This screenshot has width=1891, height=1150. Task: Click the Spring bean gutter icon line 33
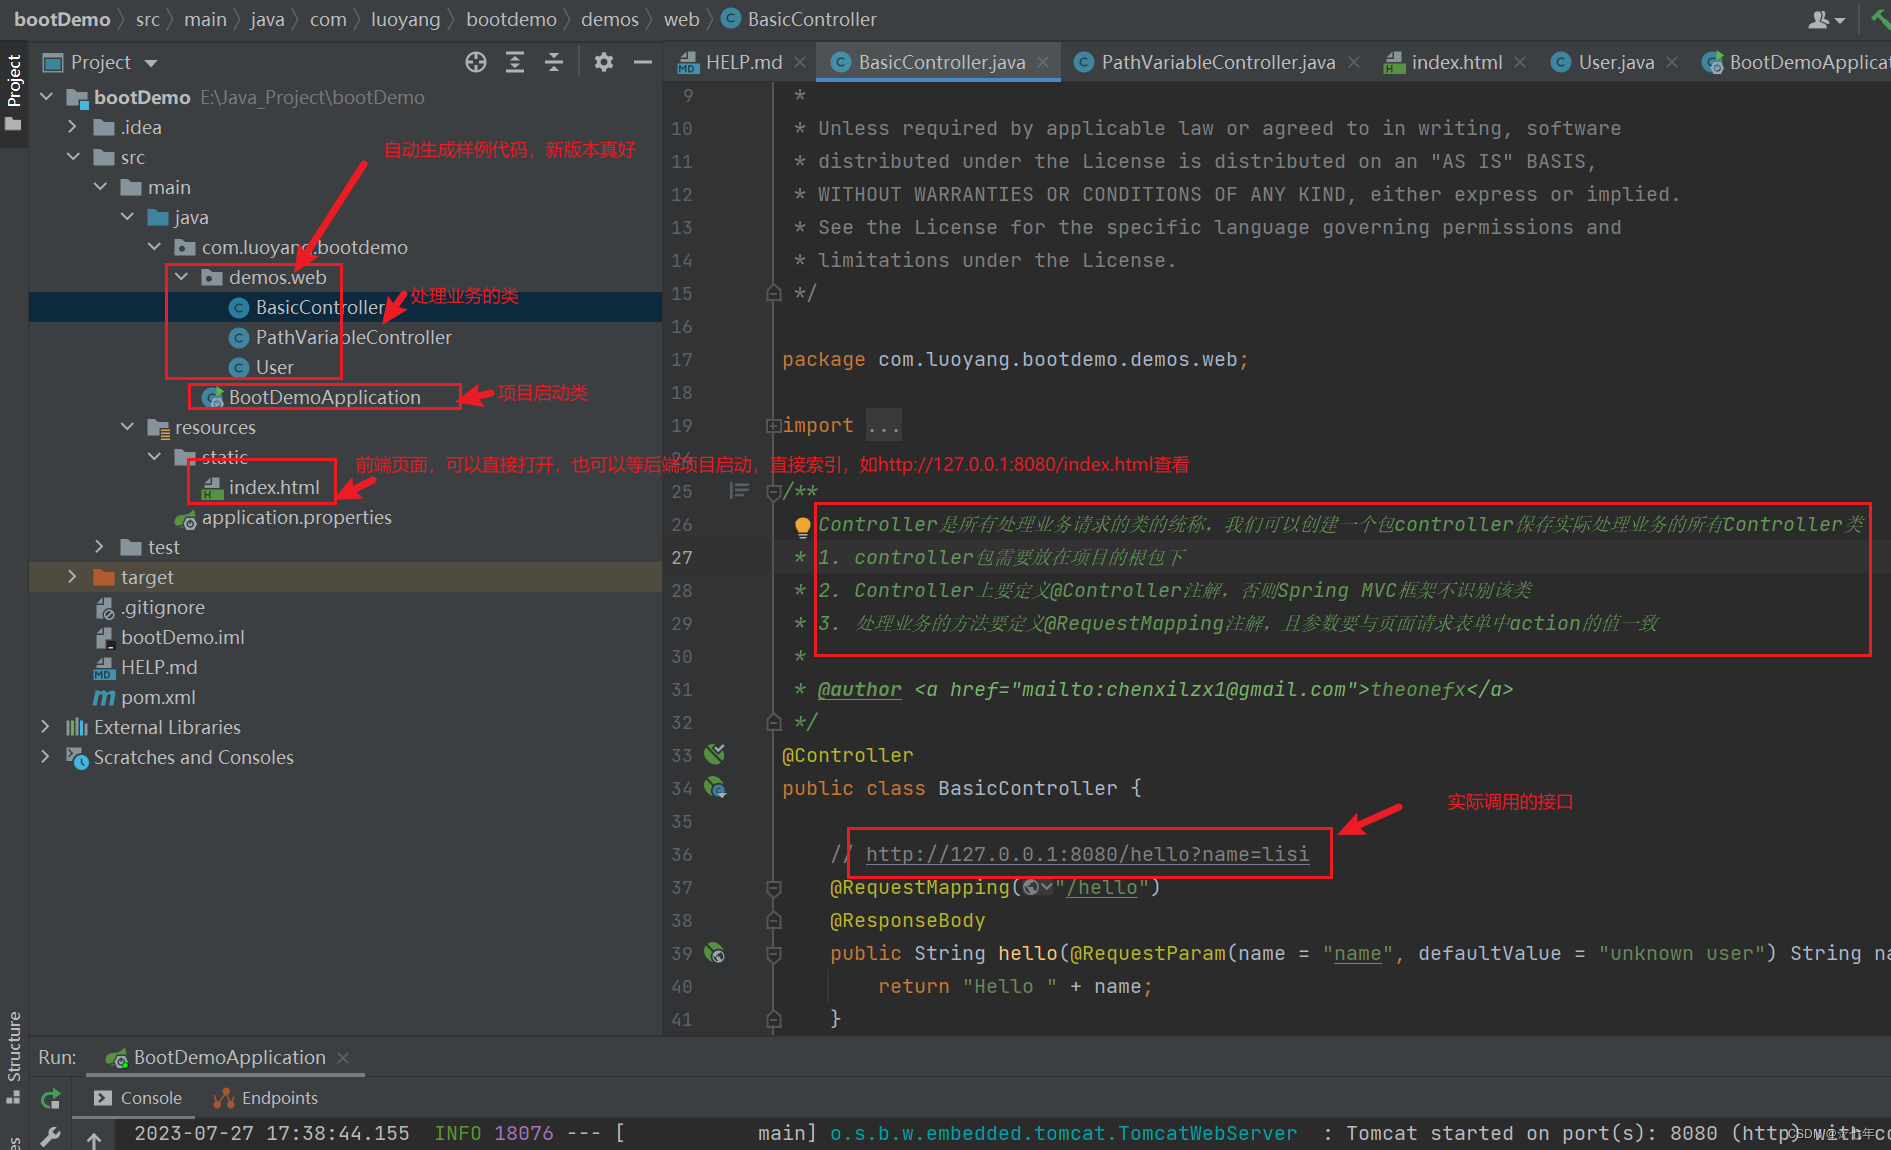tap(715, 754)
